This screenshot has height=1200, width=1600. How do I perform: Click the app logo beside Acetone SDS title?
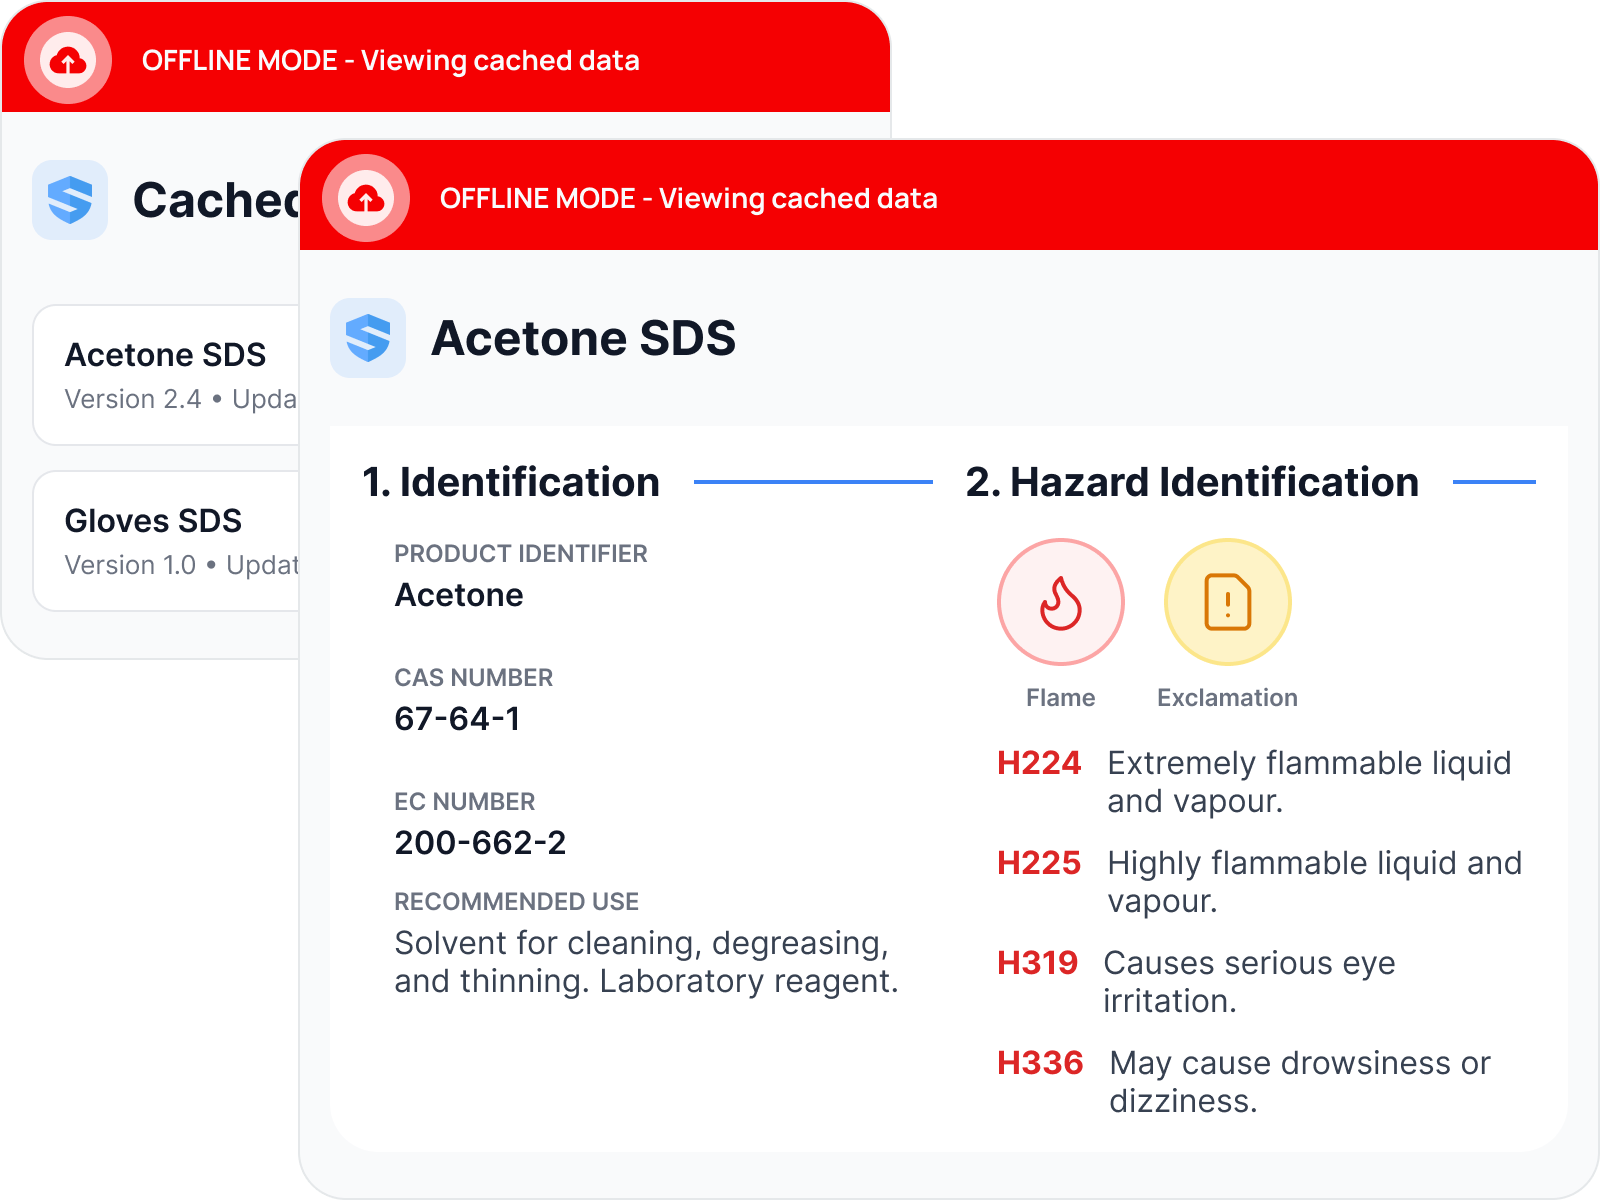click(368, 338)
